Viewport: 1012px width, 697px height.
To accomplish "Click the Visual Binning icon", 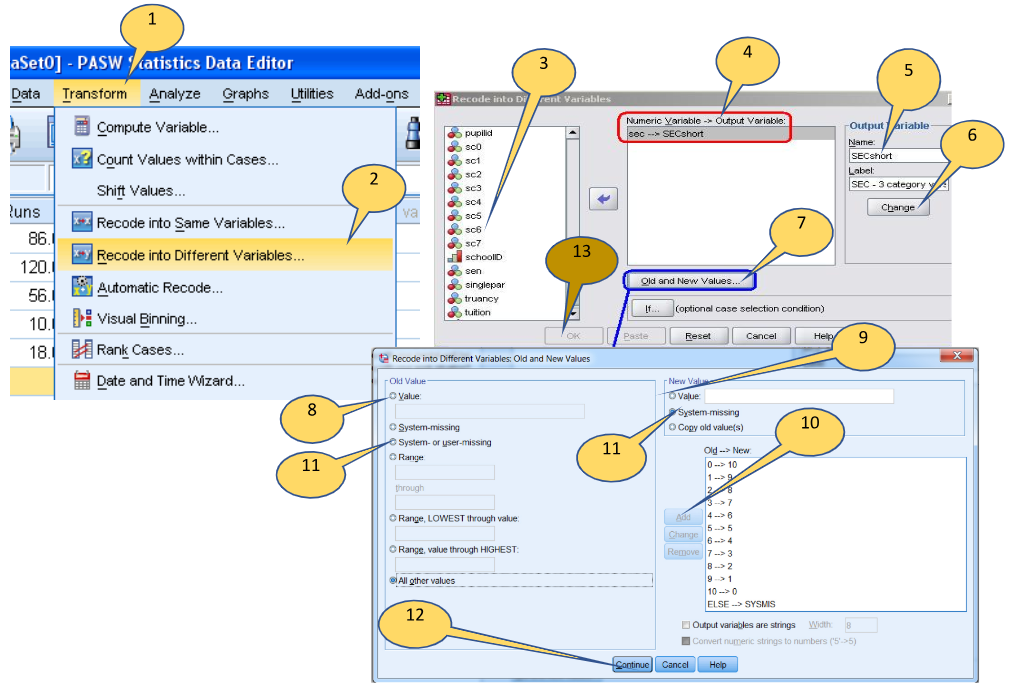I will tap(81, 318).
